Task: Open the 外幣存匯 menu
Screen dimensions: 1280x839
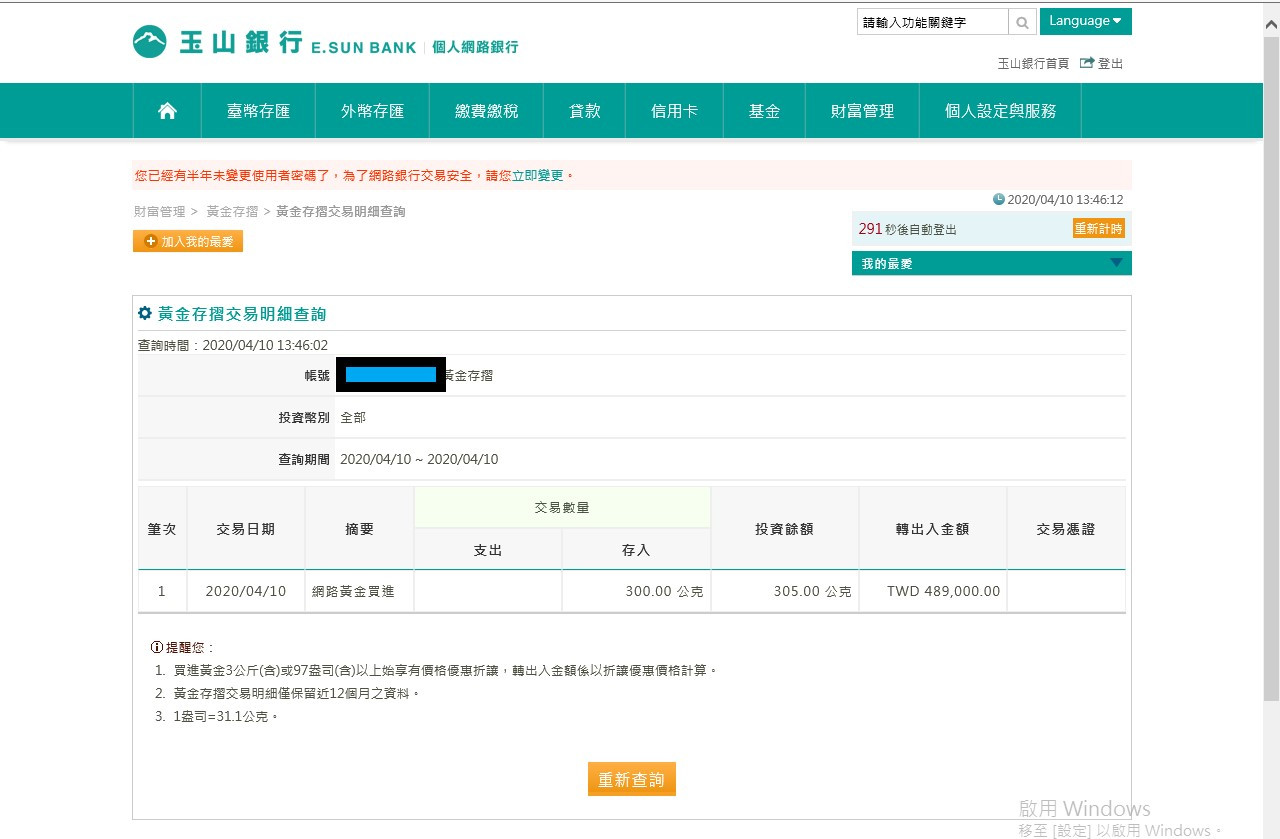Action: point(372,111)
